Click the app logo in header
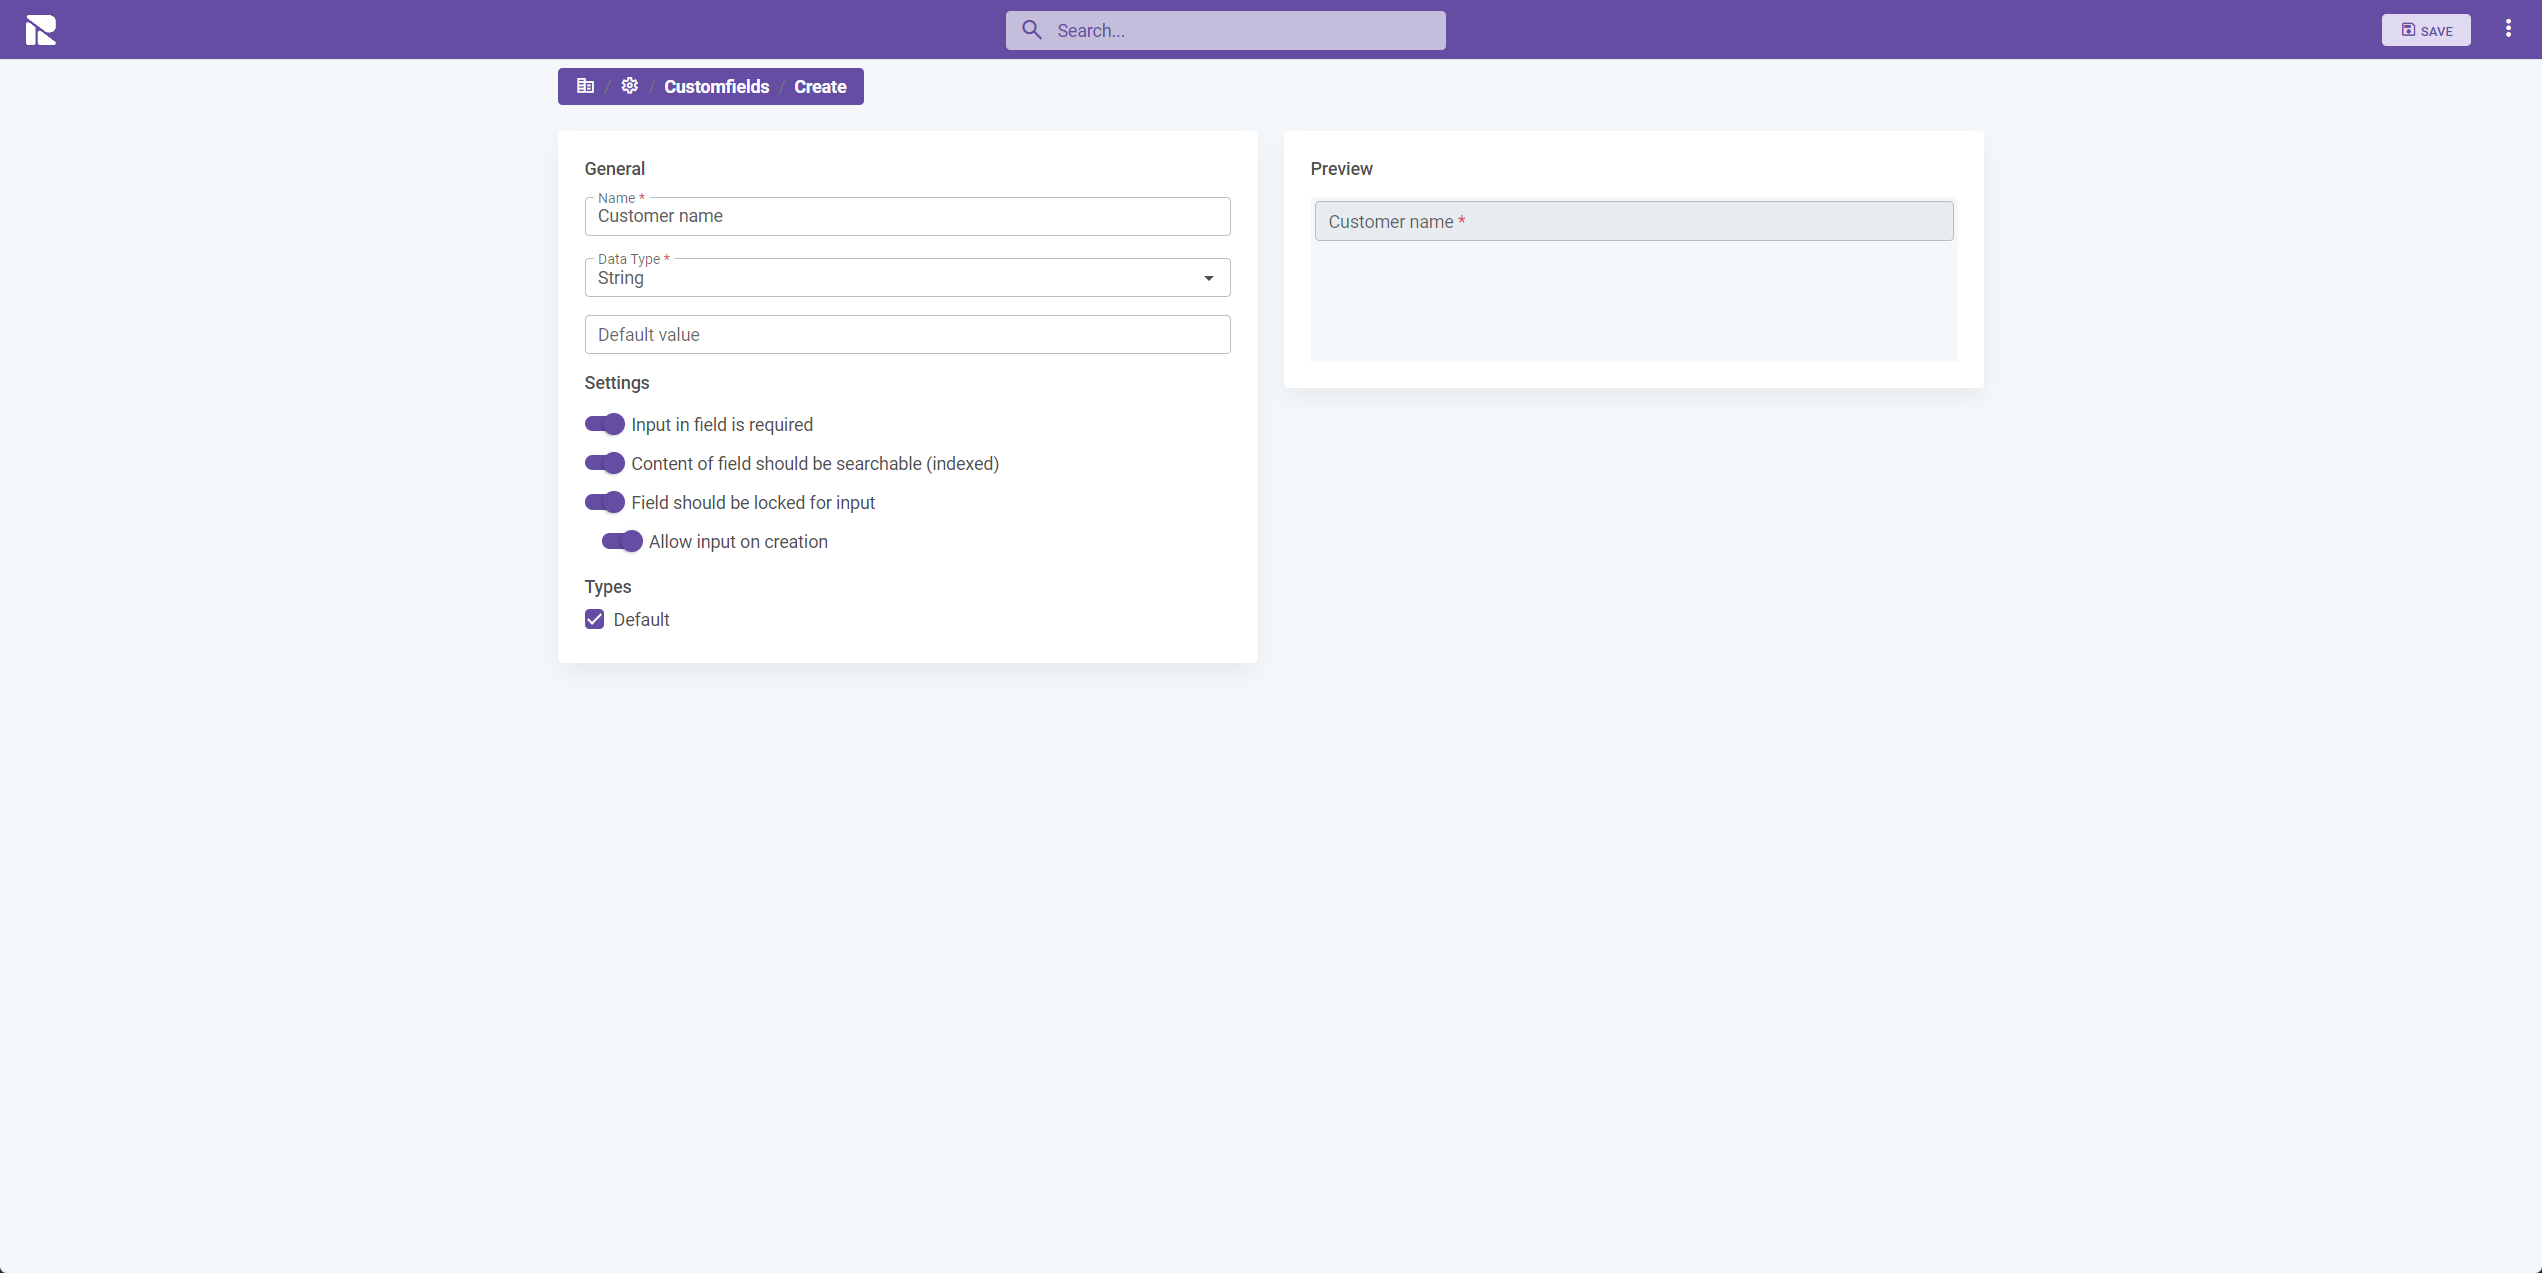2542x1273 pixels. pyautogui.click(x=41, y=30)
